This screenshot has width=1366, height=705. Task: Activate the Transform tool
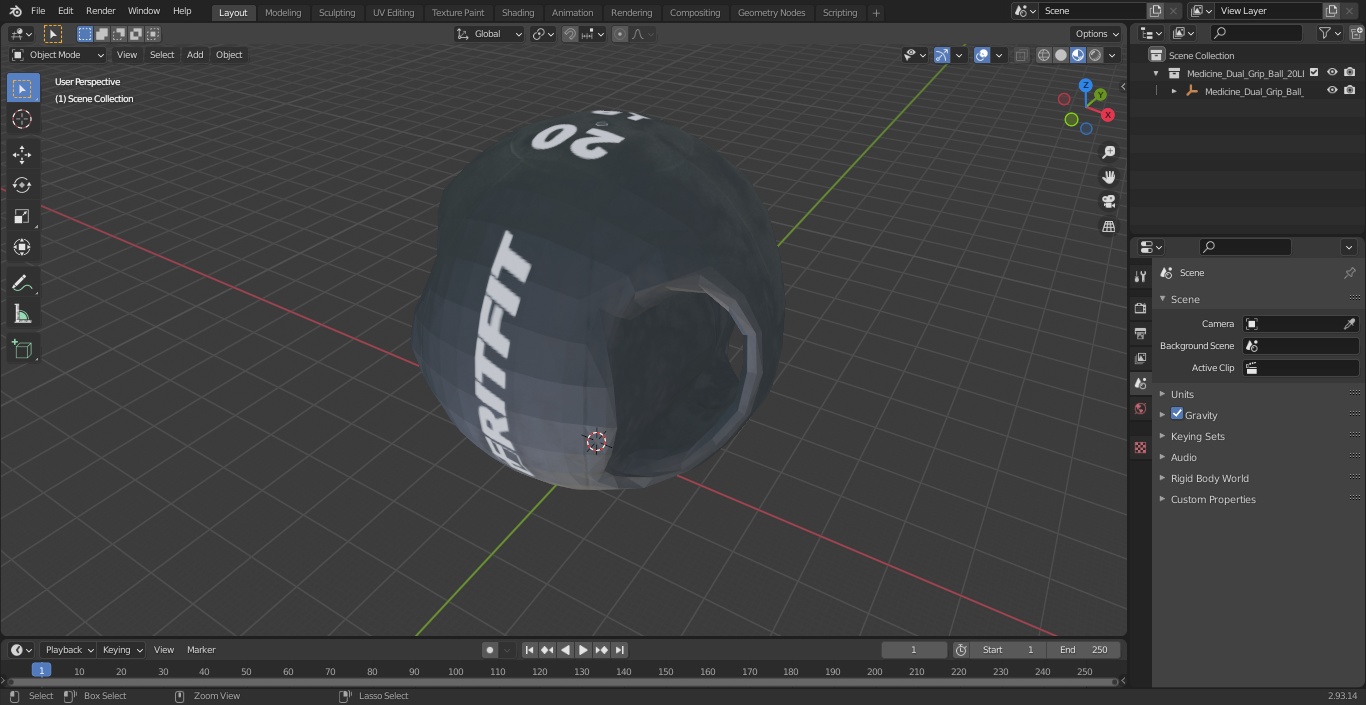click(x=22, y=247)
